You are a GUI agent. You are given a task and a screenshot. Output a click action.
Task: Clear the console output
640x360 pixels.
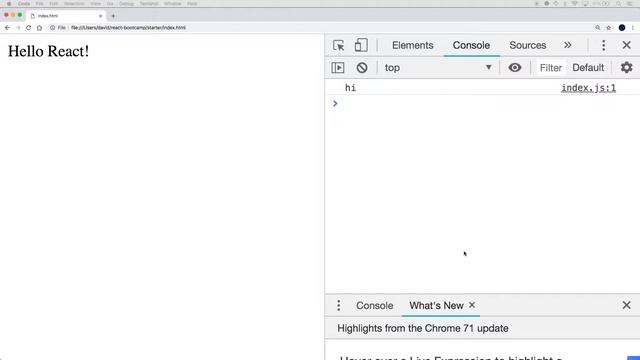click(362, 68)
